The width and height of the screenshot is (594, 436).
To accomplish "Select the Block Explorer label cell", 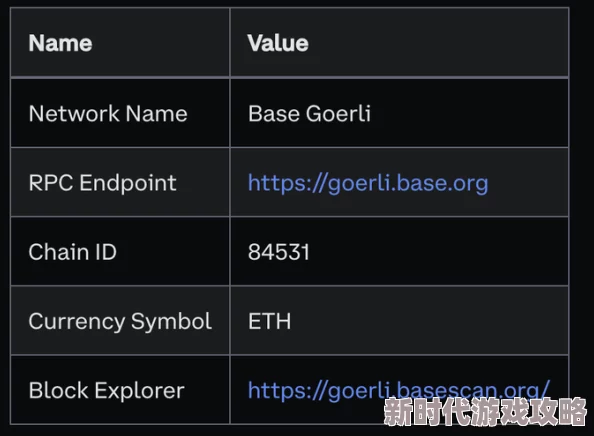I will click(x=120, y=390).
